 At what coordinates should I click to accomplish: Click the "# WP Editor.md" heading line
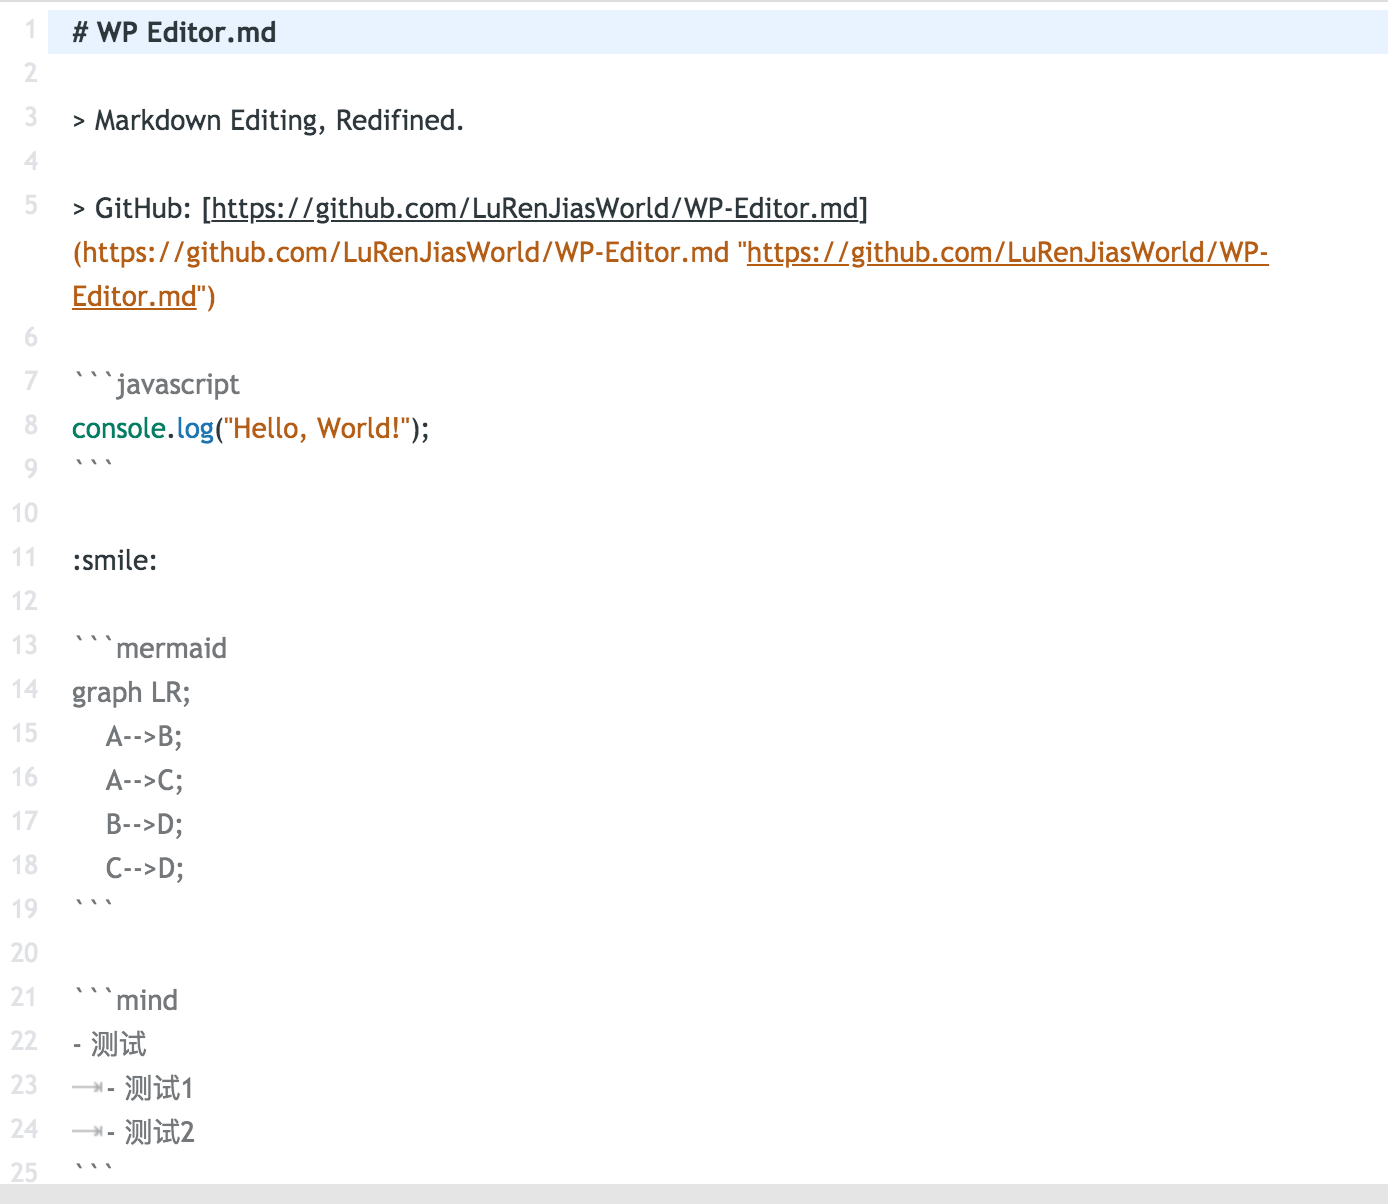[x=174, y=32]
